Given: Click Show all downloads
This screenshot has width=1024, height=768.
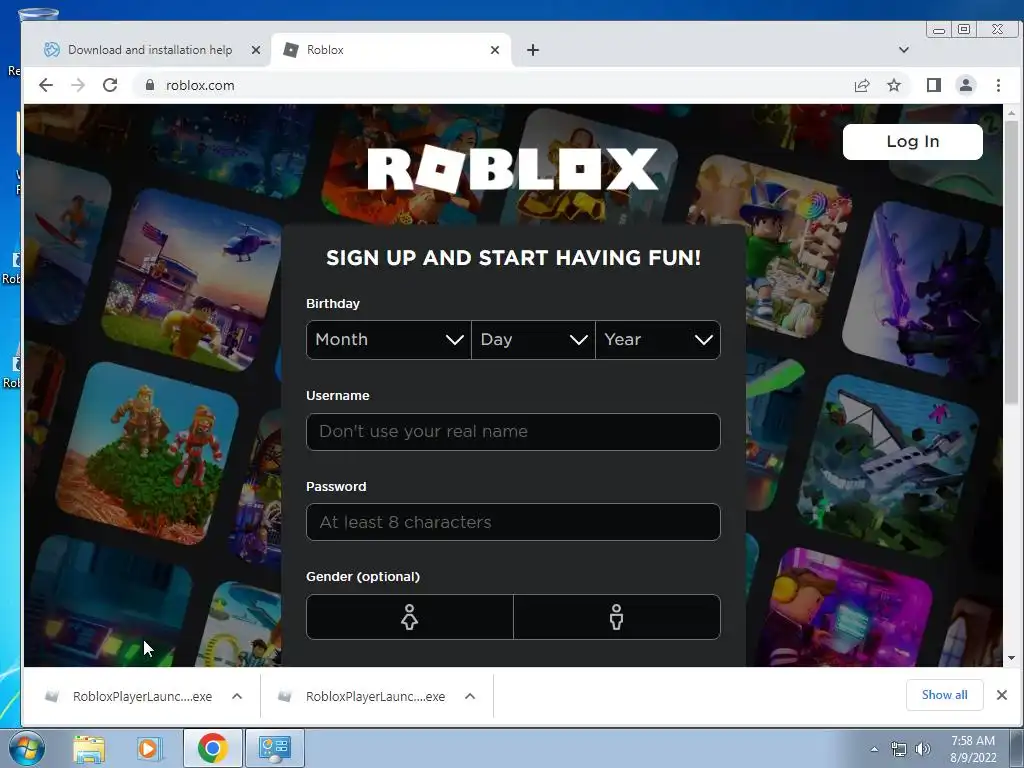Looking at the screenshot, I should [944, 695].
